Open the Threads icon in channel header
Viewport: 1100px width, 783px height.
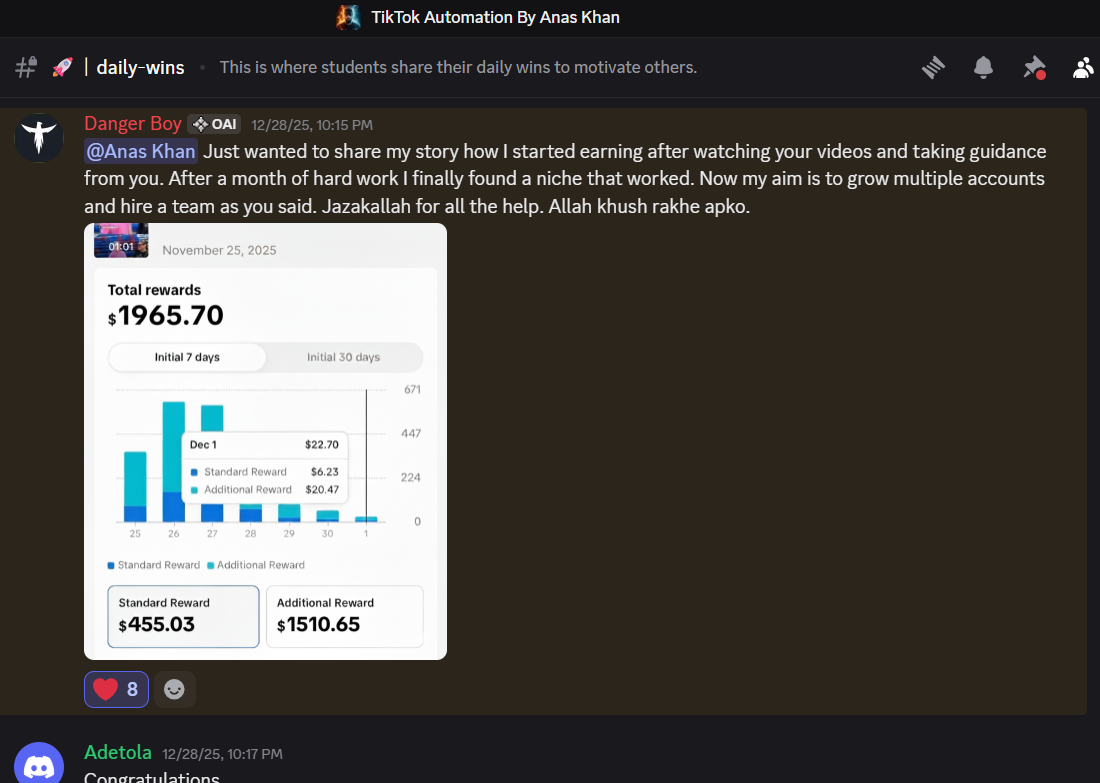[x=933, y=67]
